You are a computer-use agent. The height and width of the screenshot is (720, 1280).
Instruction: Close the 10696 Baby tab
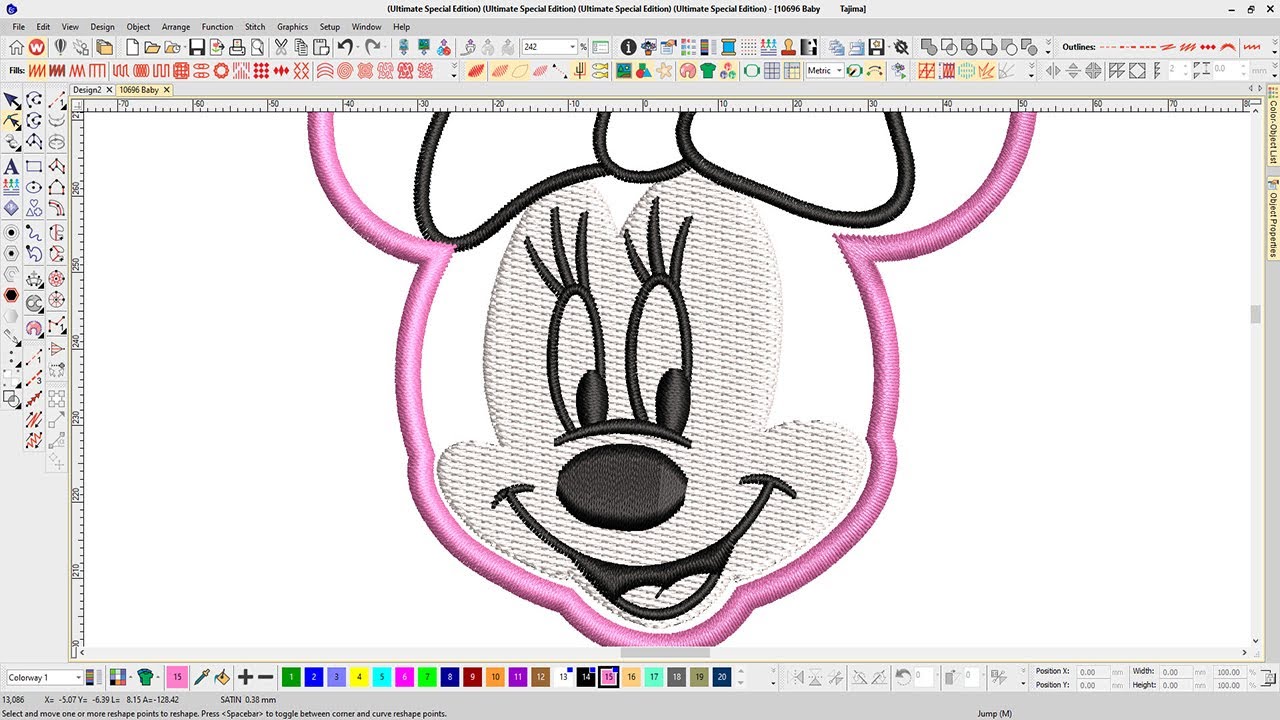[167, 90]
